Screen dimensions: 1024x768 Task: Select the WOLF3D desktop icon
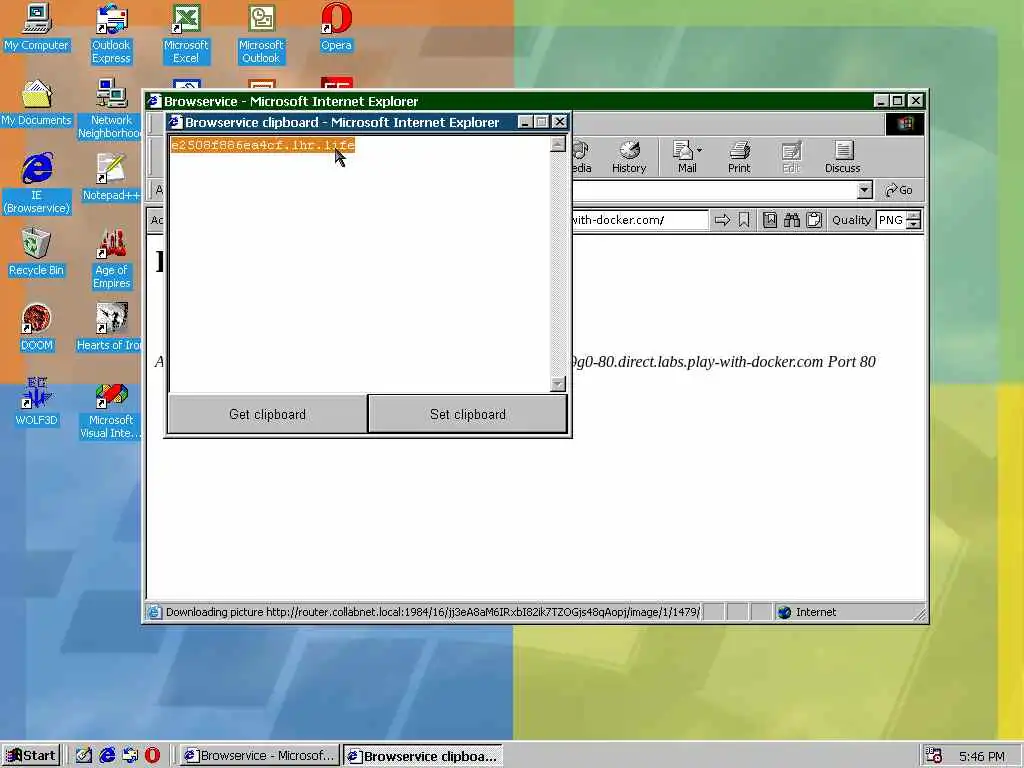37,403
